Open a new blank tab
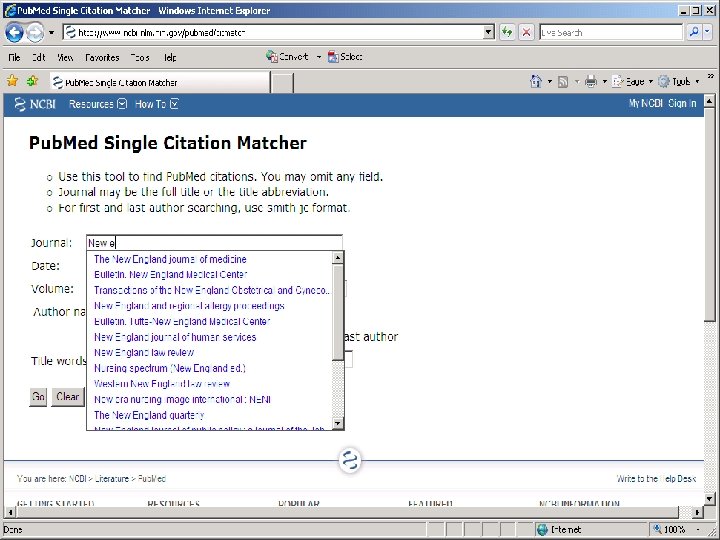The width and height of the screenshot is (720, 540). (x=282, y=83)
